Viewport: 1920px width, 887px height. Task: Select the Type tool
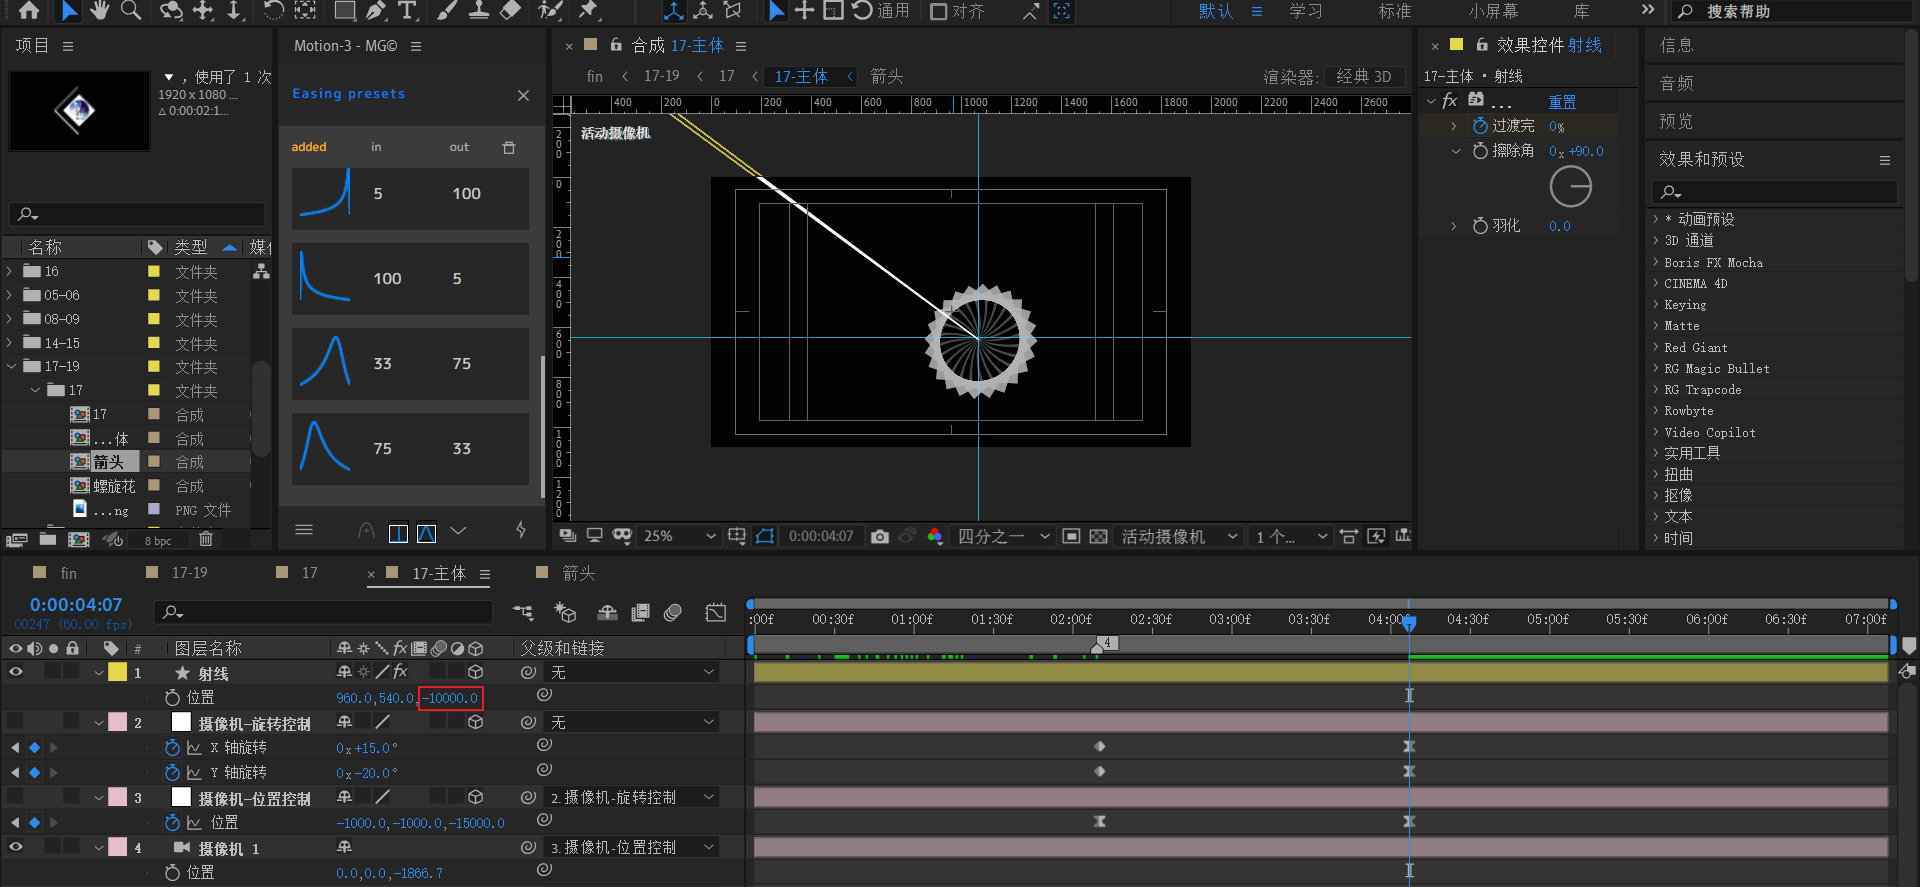coord(407,11)
